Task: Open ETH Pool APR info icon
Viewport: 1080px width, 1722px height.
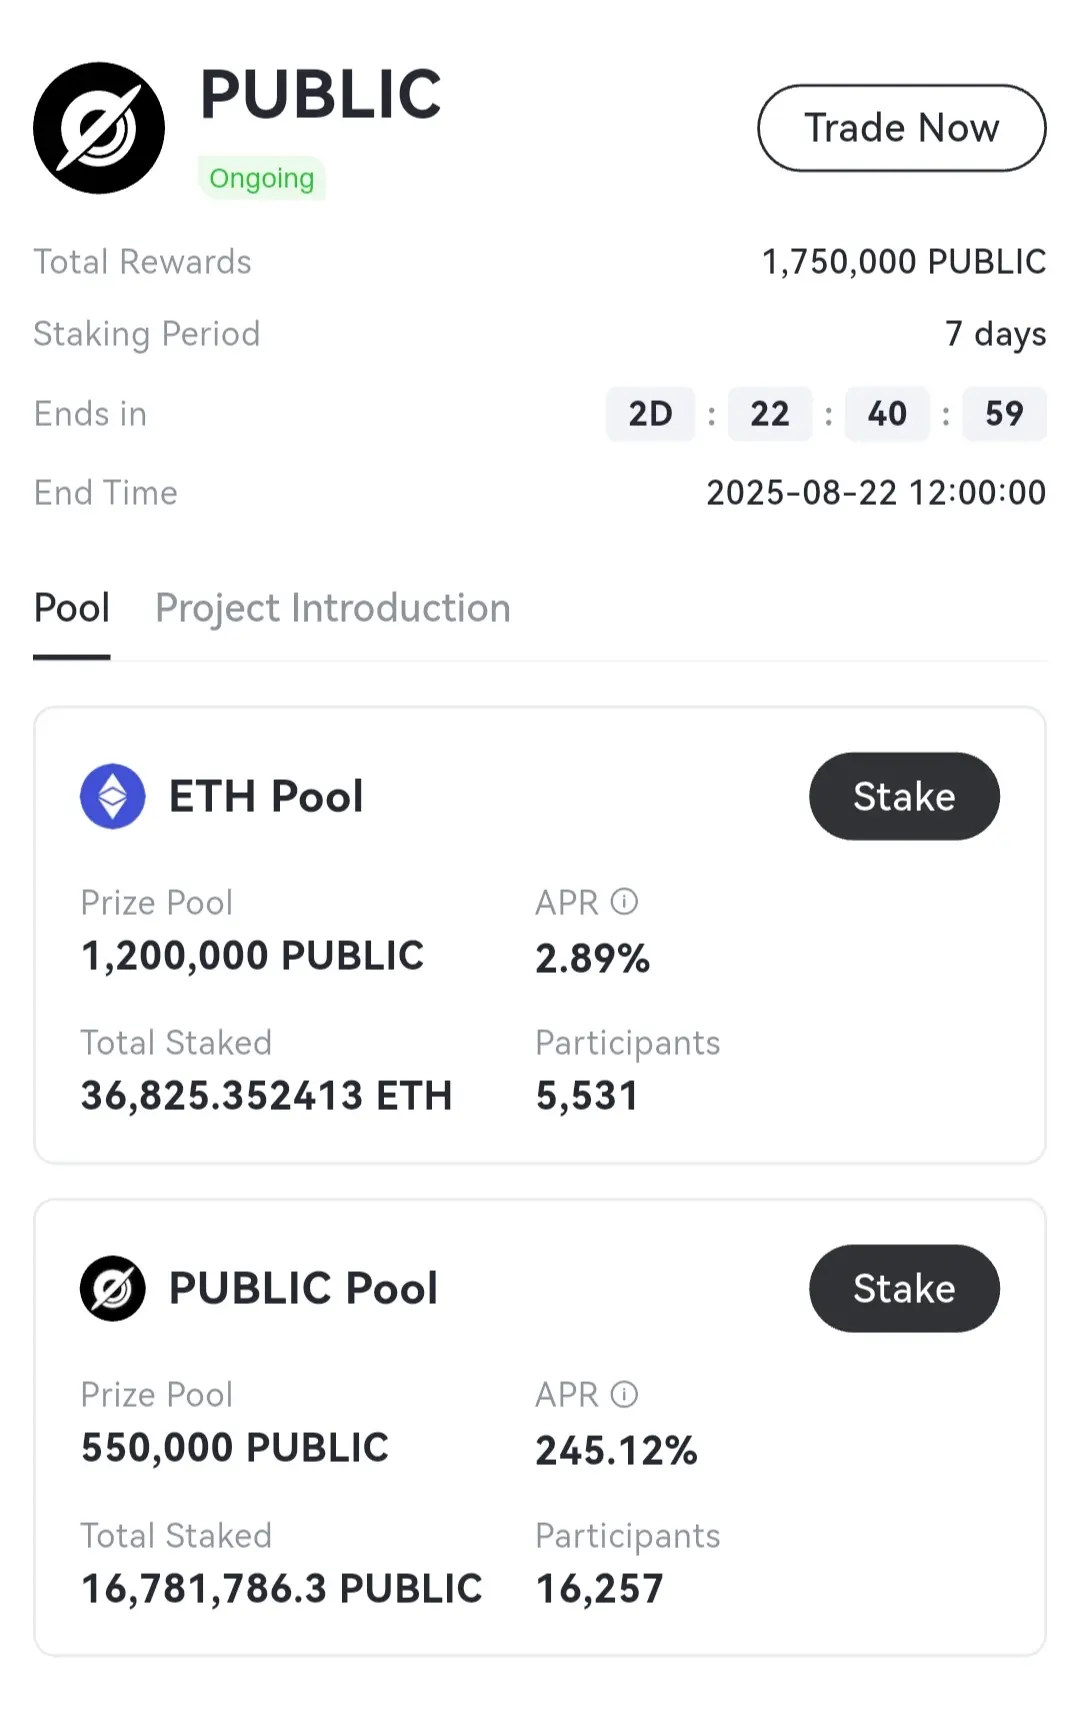Action: 624,902
